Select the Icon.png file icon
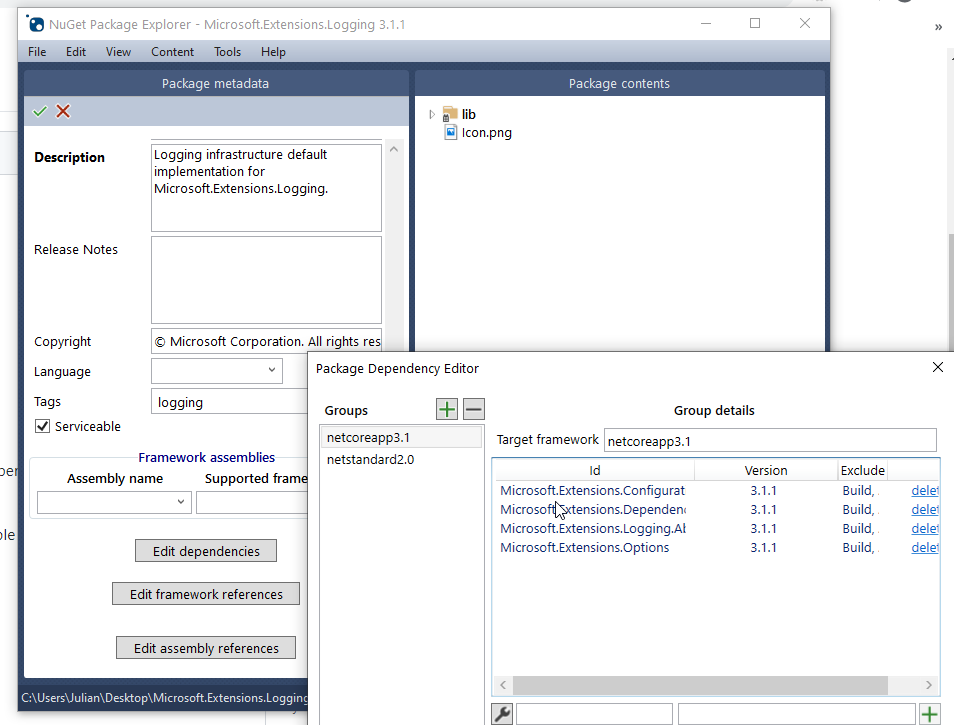This screenshot has height=725, width=954. [450, 132]
